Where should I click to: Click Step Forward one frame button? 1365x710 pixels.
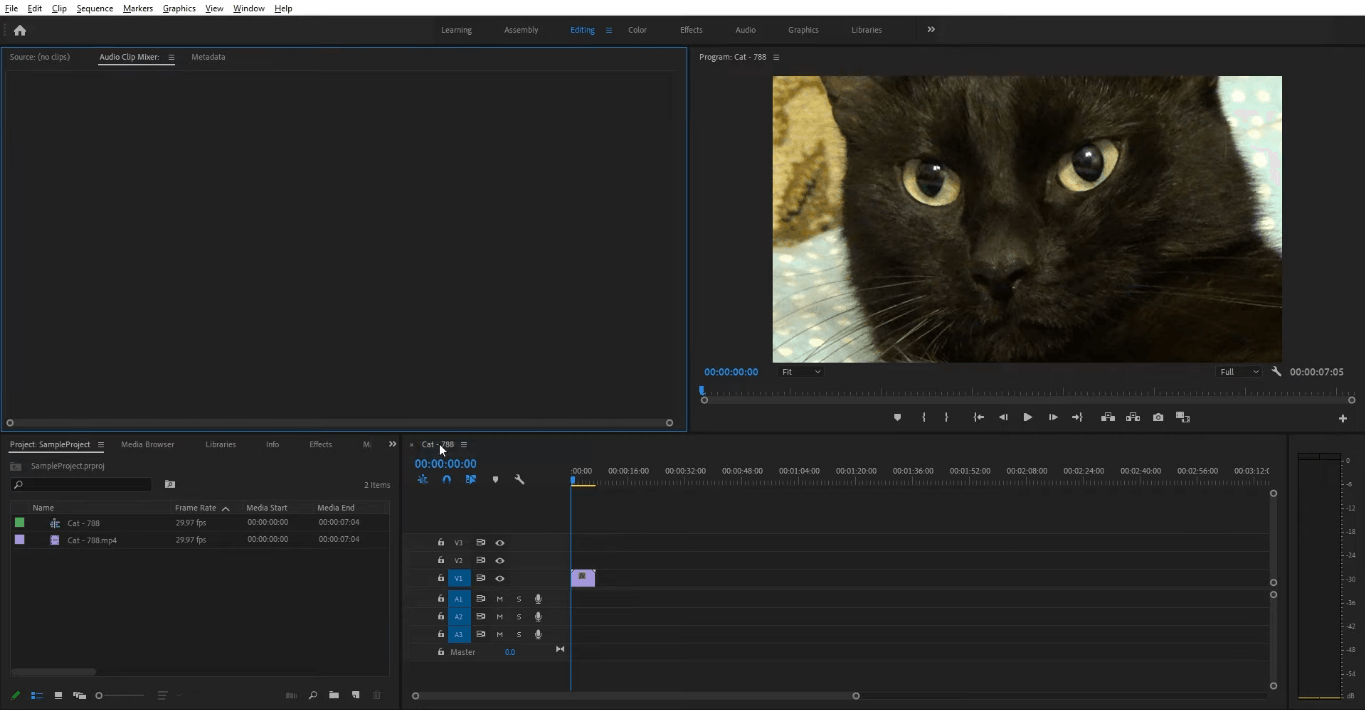click(1052, 417)
